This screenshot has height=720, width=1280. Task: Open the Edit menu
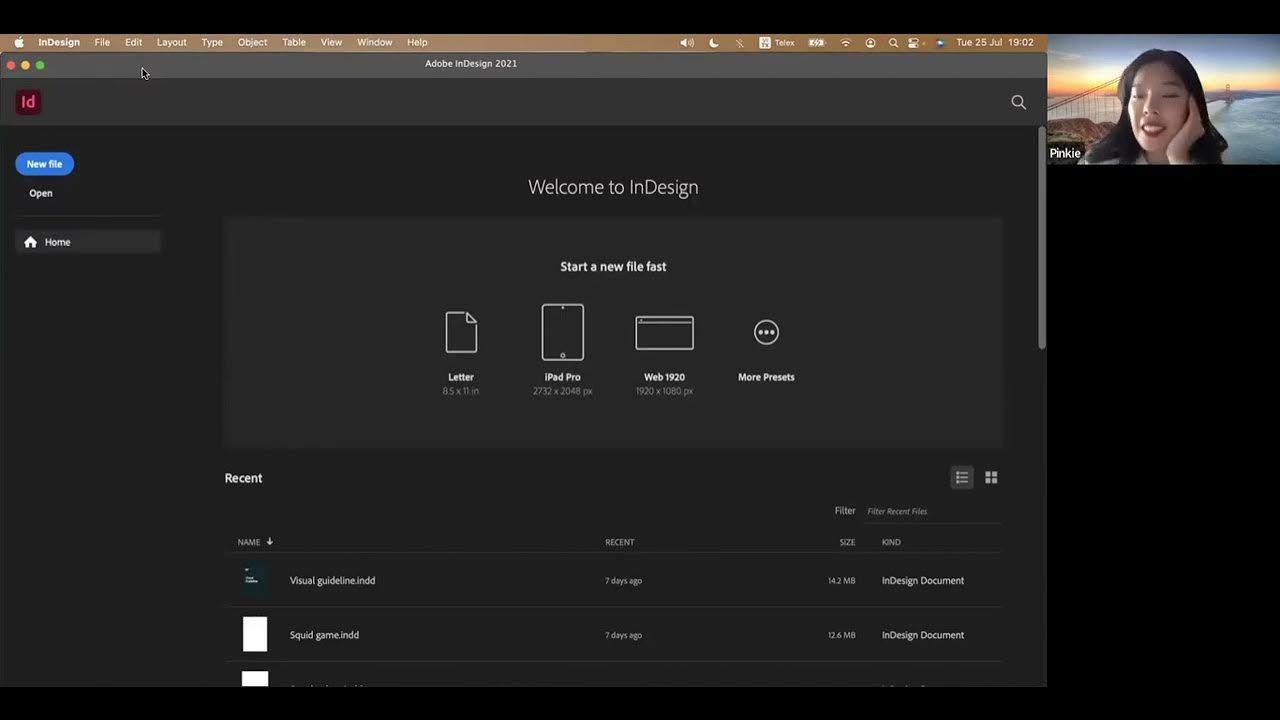point(134,42)
